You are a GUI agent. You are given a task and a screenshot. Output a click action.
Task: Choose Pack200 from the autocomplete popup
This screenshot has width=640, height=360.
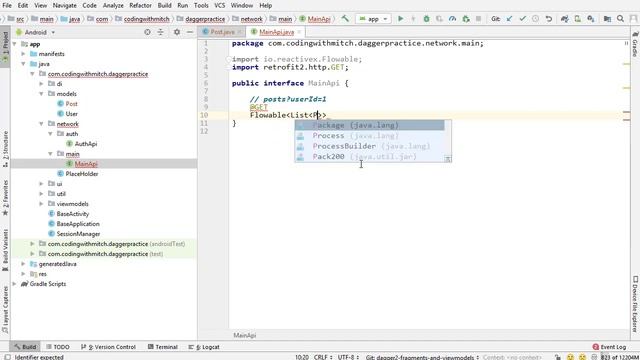(x=370, y=156)
